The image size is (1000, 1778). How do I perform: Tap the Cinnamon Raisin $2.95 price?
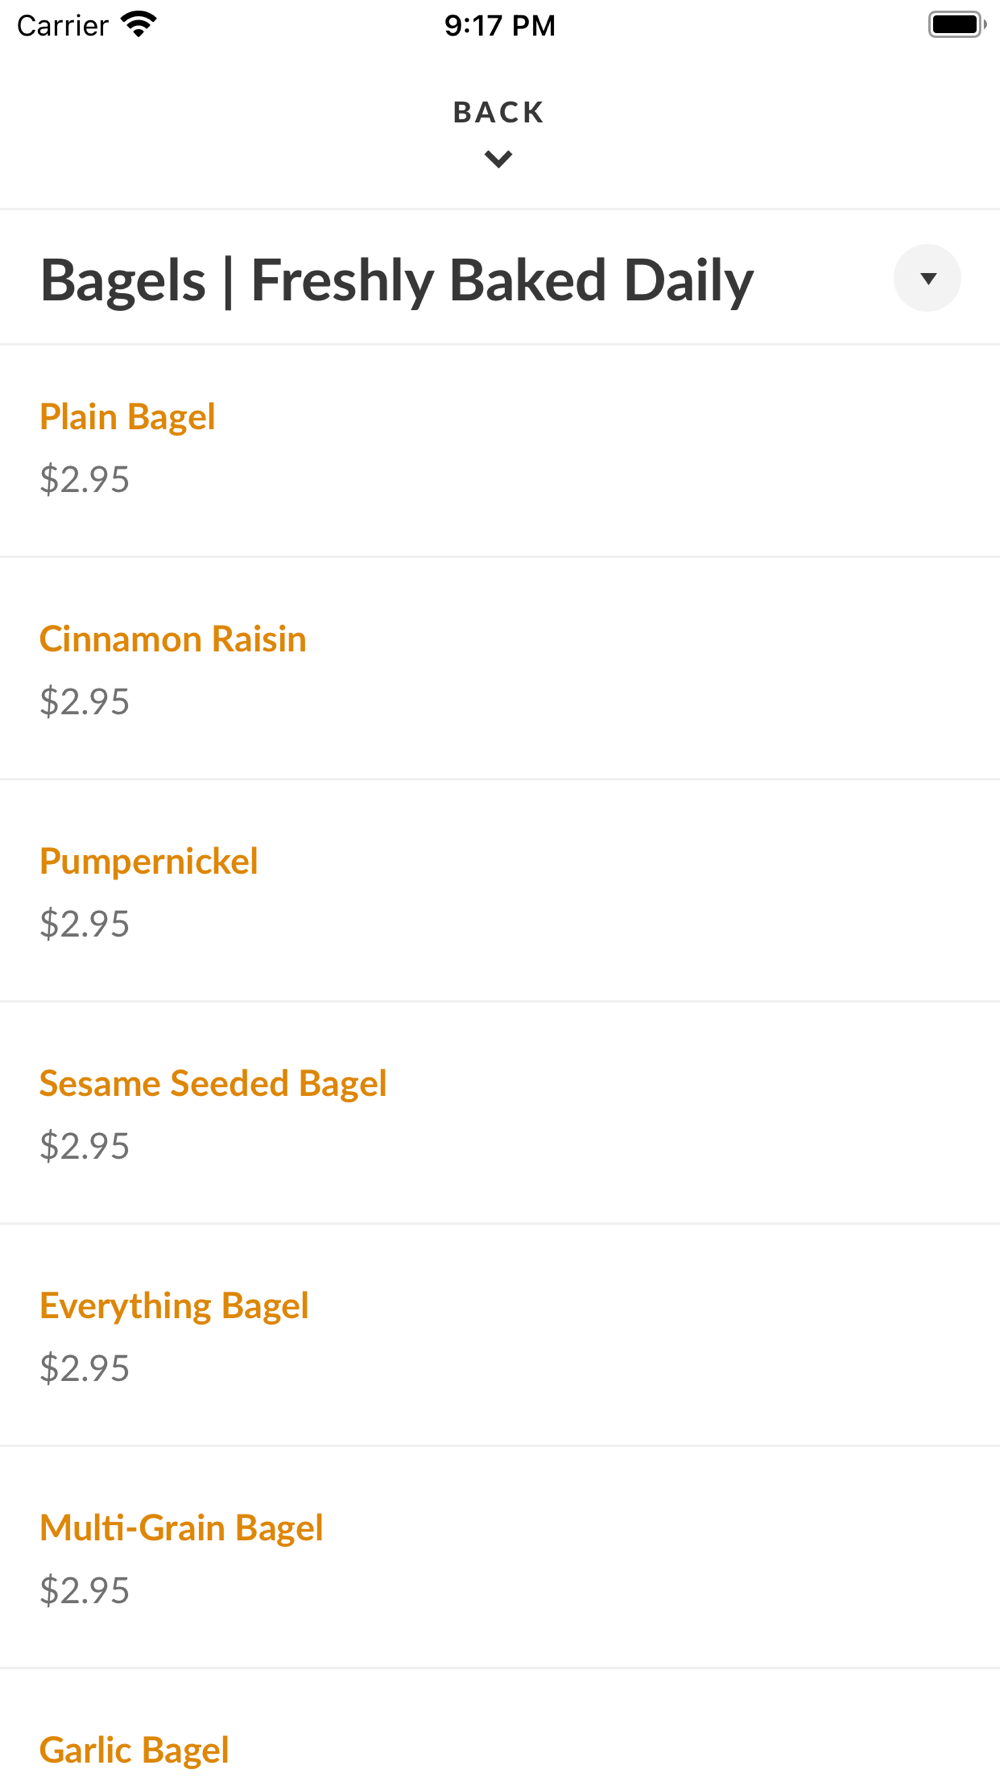coord(85,702)
